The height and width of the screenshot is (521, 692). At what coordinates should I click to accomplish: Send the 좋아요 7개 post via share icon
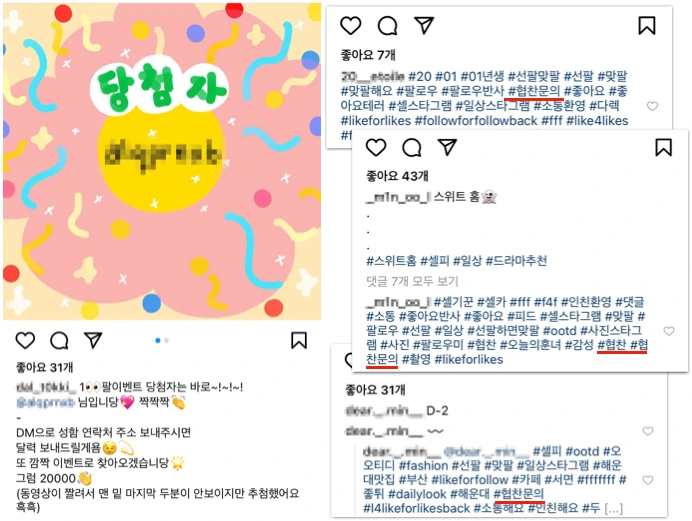(x=424, y=26)
